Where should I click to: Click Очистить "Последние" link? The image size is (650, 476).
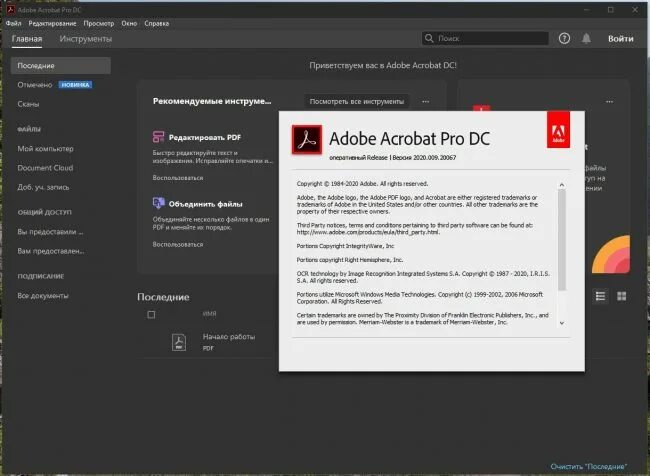589,466
